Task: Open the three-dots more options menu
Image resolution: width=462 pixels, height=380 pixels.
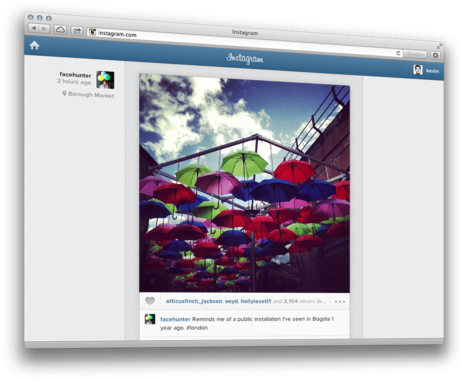Action: coord(340,302)
